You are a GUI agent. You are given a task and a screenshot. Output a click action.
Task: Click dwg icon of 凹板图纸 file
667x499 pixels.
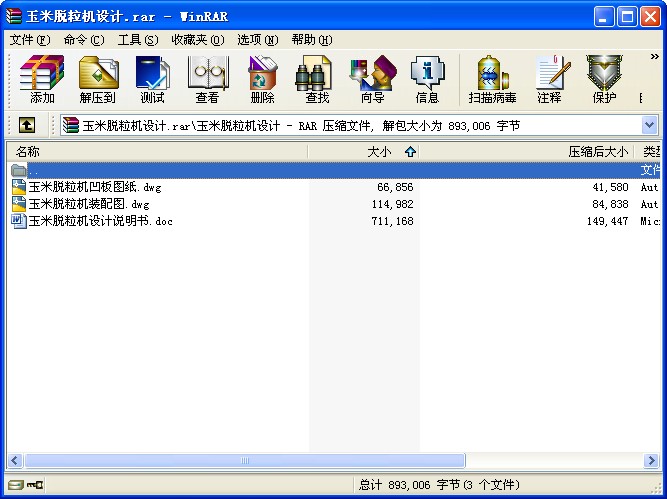(x=19, y=187)
